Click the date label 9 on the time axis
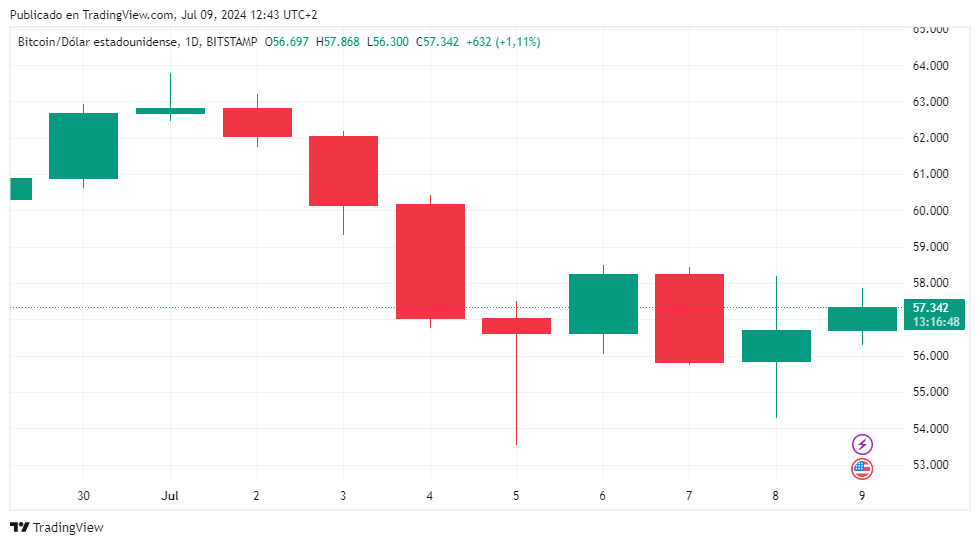Screen dimensions: 980x545 pyautogui.click(x=862, y=496)
